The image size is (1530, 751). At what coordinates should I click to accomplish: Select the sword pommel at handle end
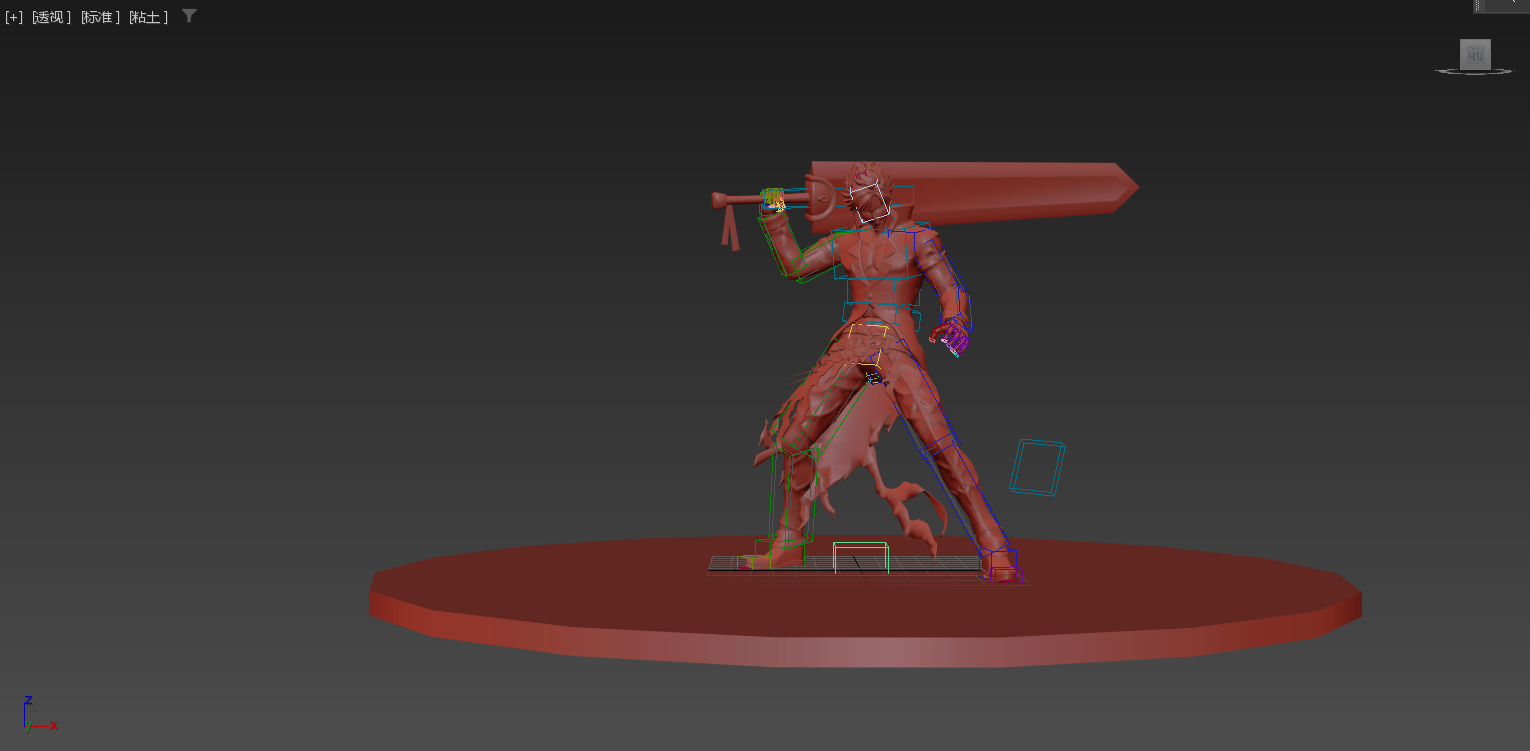[718, 200]
